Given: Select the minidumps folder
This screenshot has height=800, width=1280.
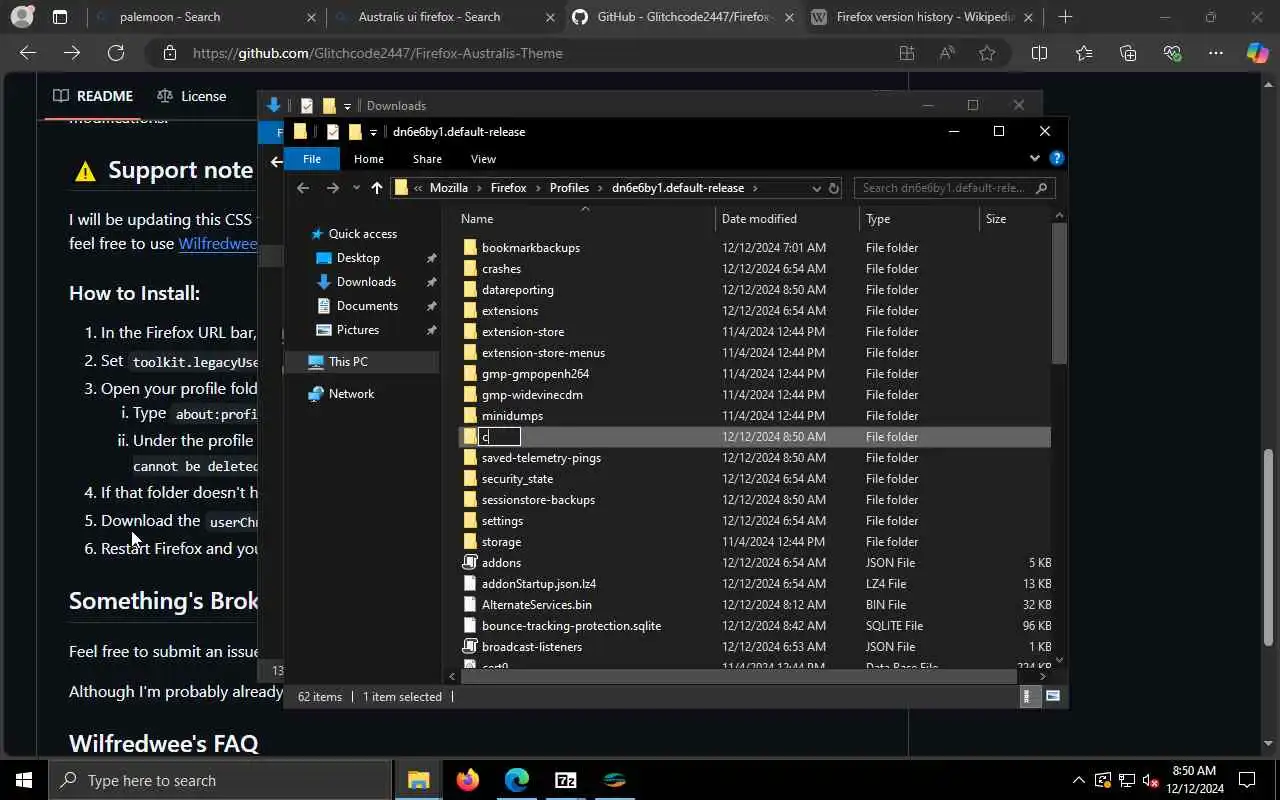Looking at the screenshot, I should tap(512, 415).
